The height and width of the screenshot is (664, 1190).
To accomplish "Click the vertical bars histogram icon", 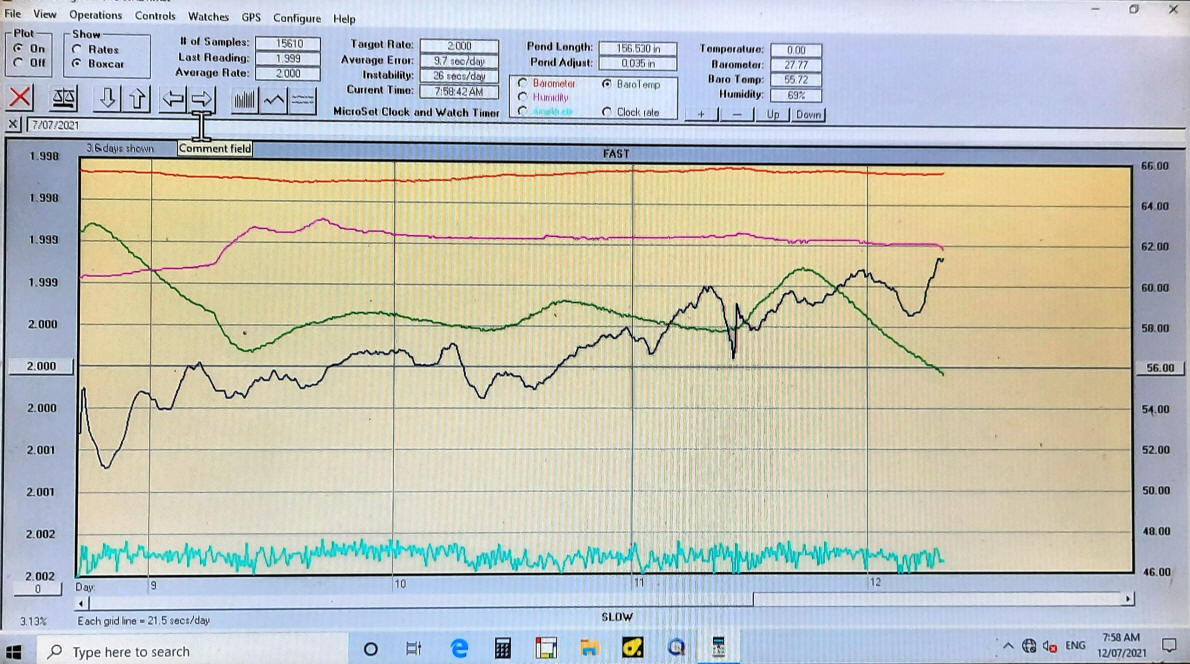I will pyautogui.click(x=245, y=99).
